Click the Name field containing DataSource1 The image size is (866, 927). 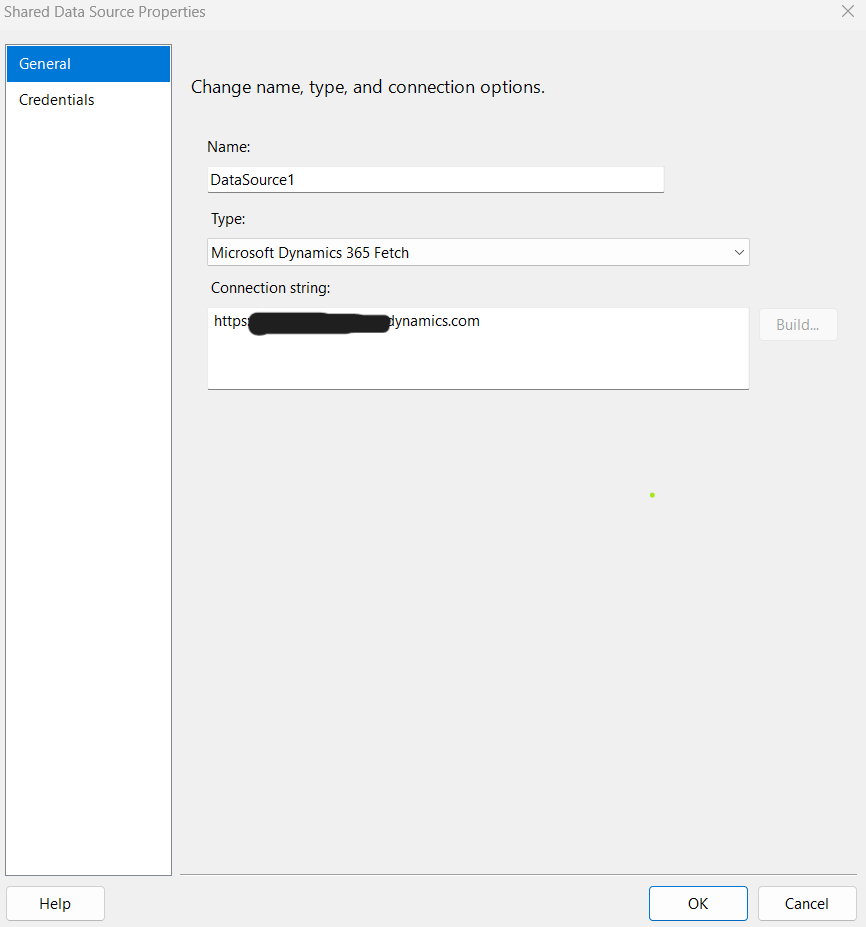436,180
